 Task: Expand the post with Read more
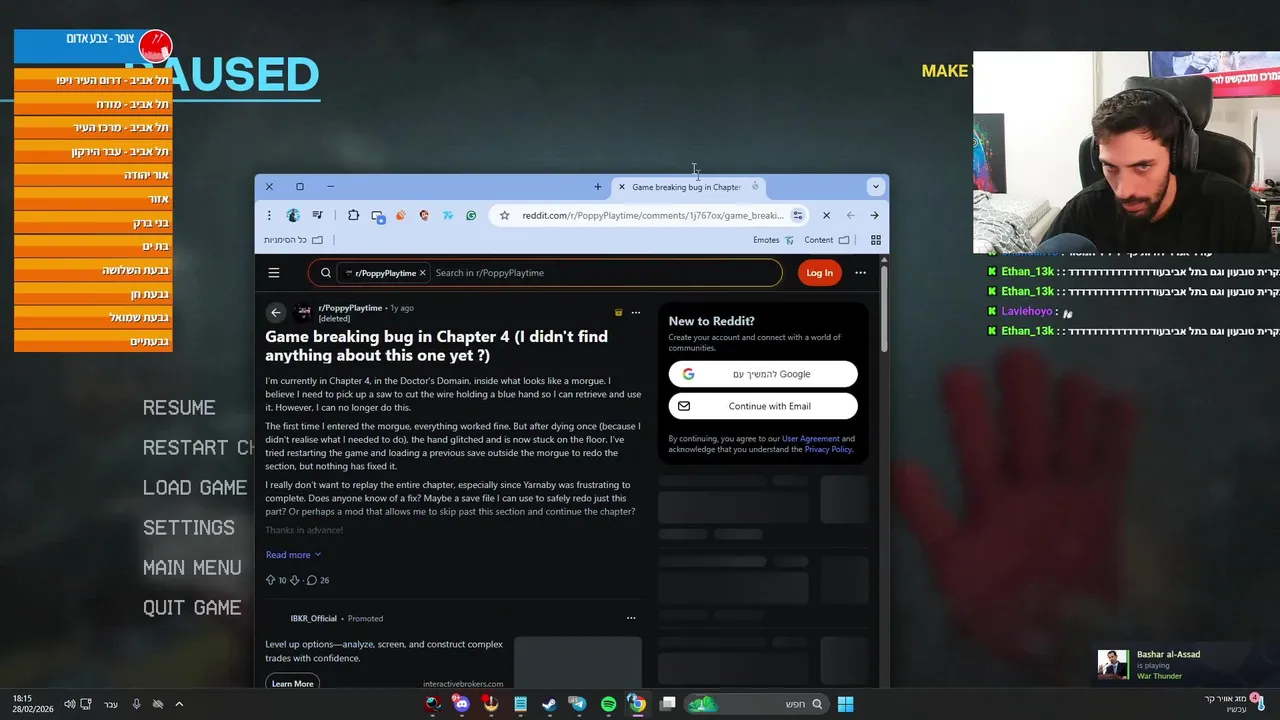click(293, 555)
